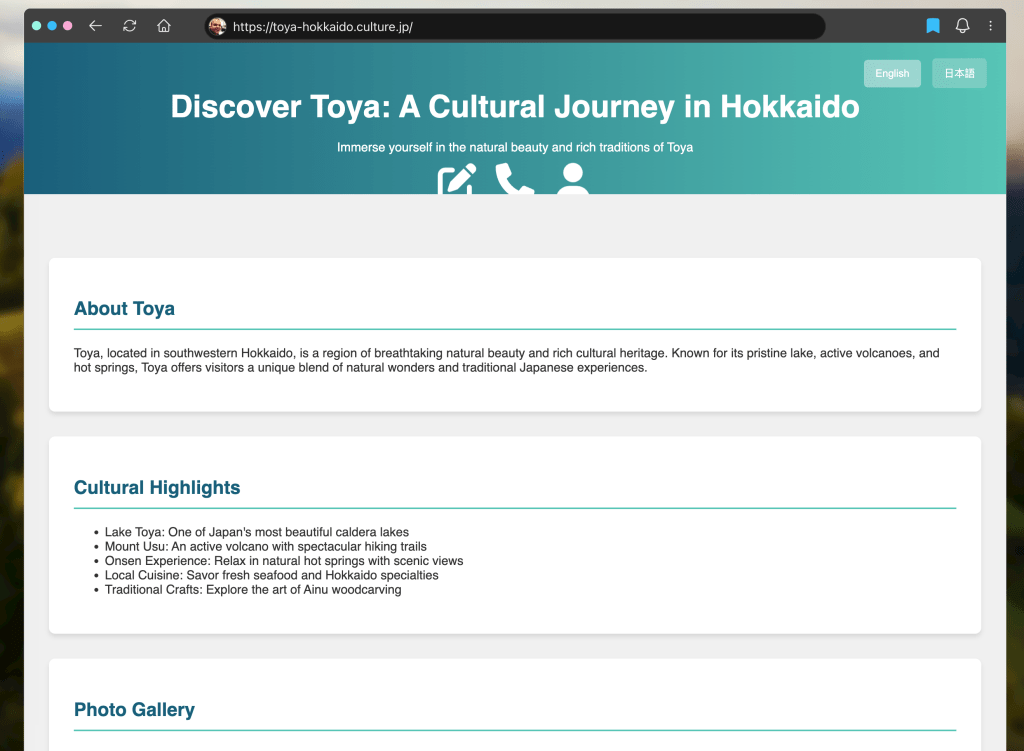Click the Photo Gallery heading
Viewport: 1024px width, 751px height.
(134, 710)
